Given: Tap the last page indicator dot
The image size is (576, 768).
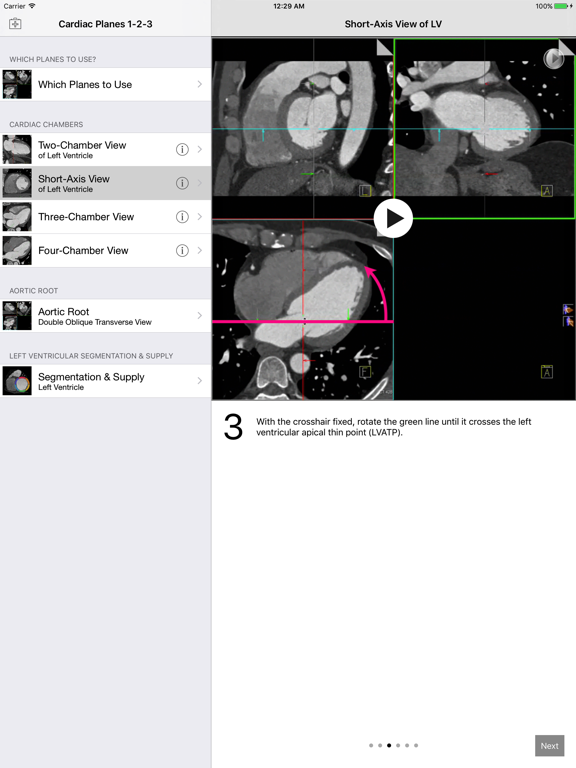Looking at the screenshot, I should pos(416,745).
